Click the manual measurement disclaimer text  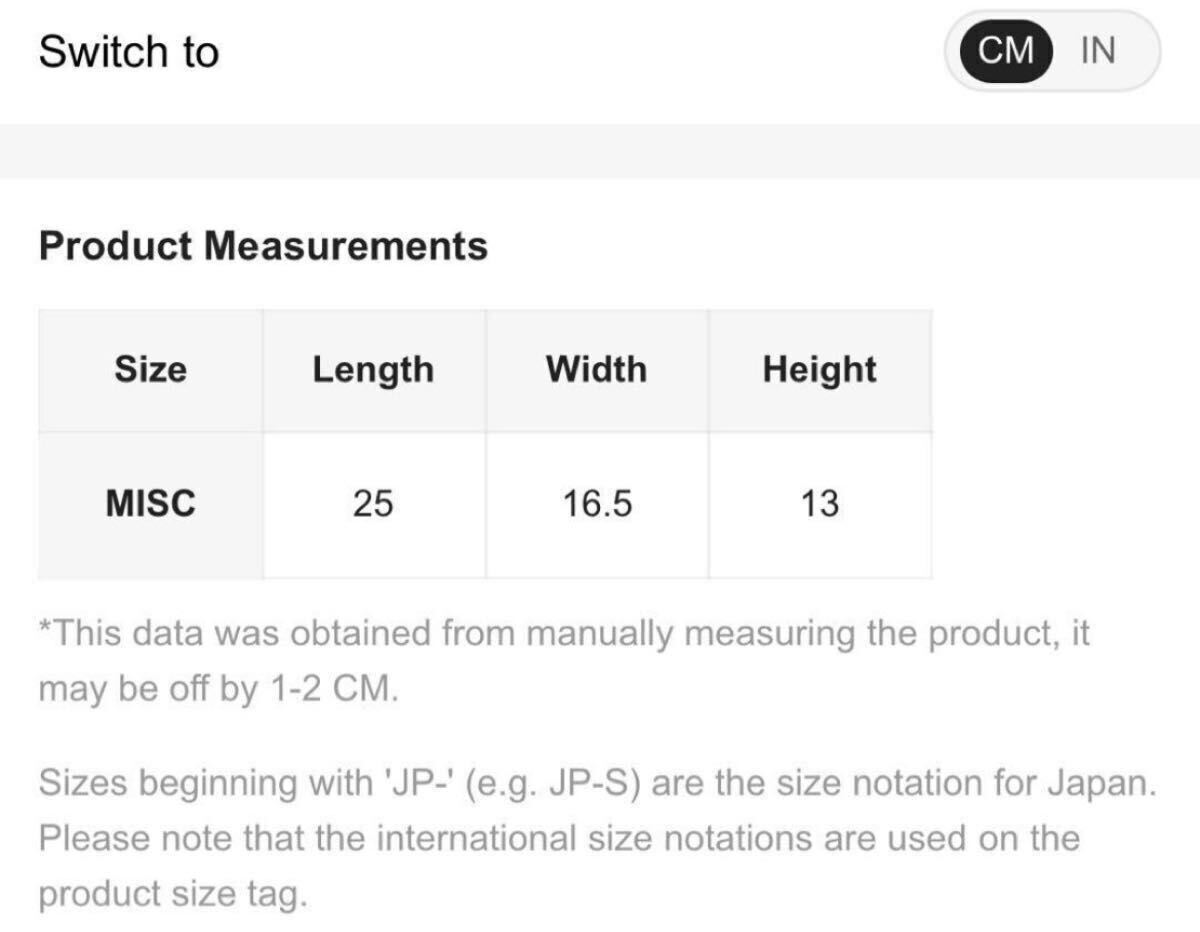click(x=564, y=634)
